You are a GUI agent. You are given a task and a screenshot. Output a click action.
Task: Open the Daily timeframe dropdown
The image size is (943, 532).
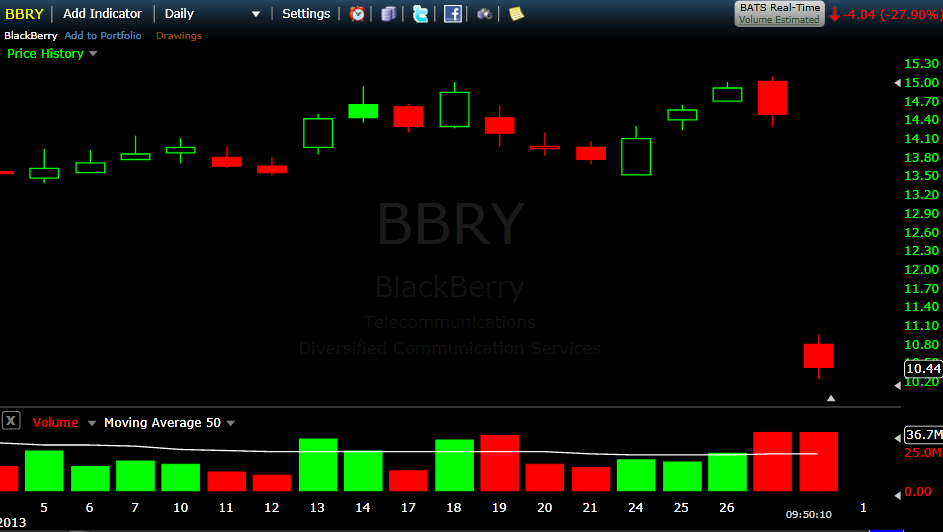click(x=212, y=13)
